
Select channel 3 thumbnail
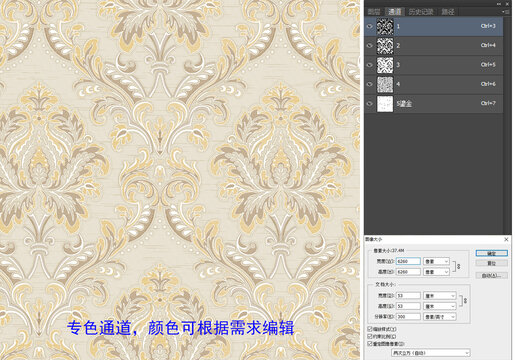coord(385,65)
